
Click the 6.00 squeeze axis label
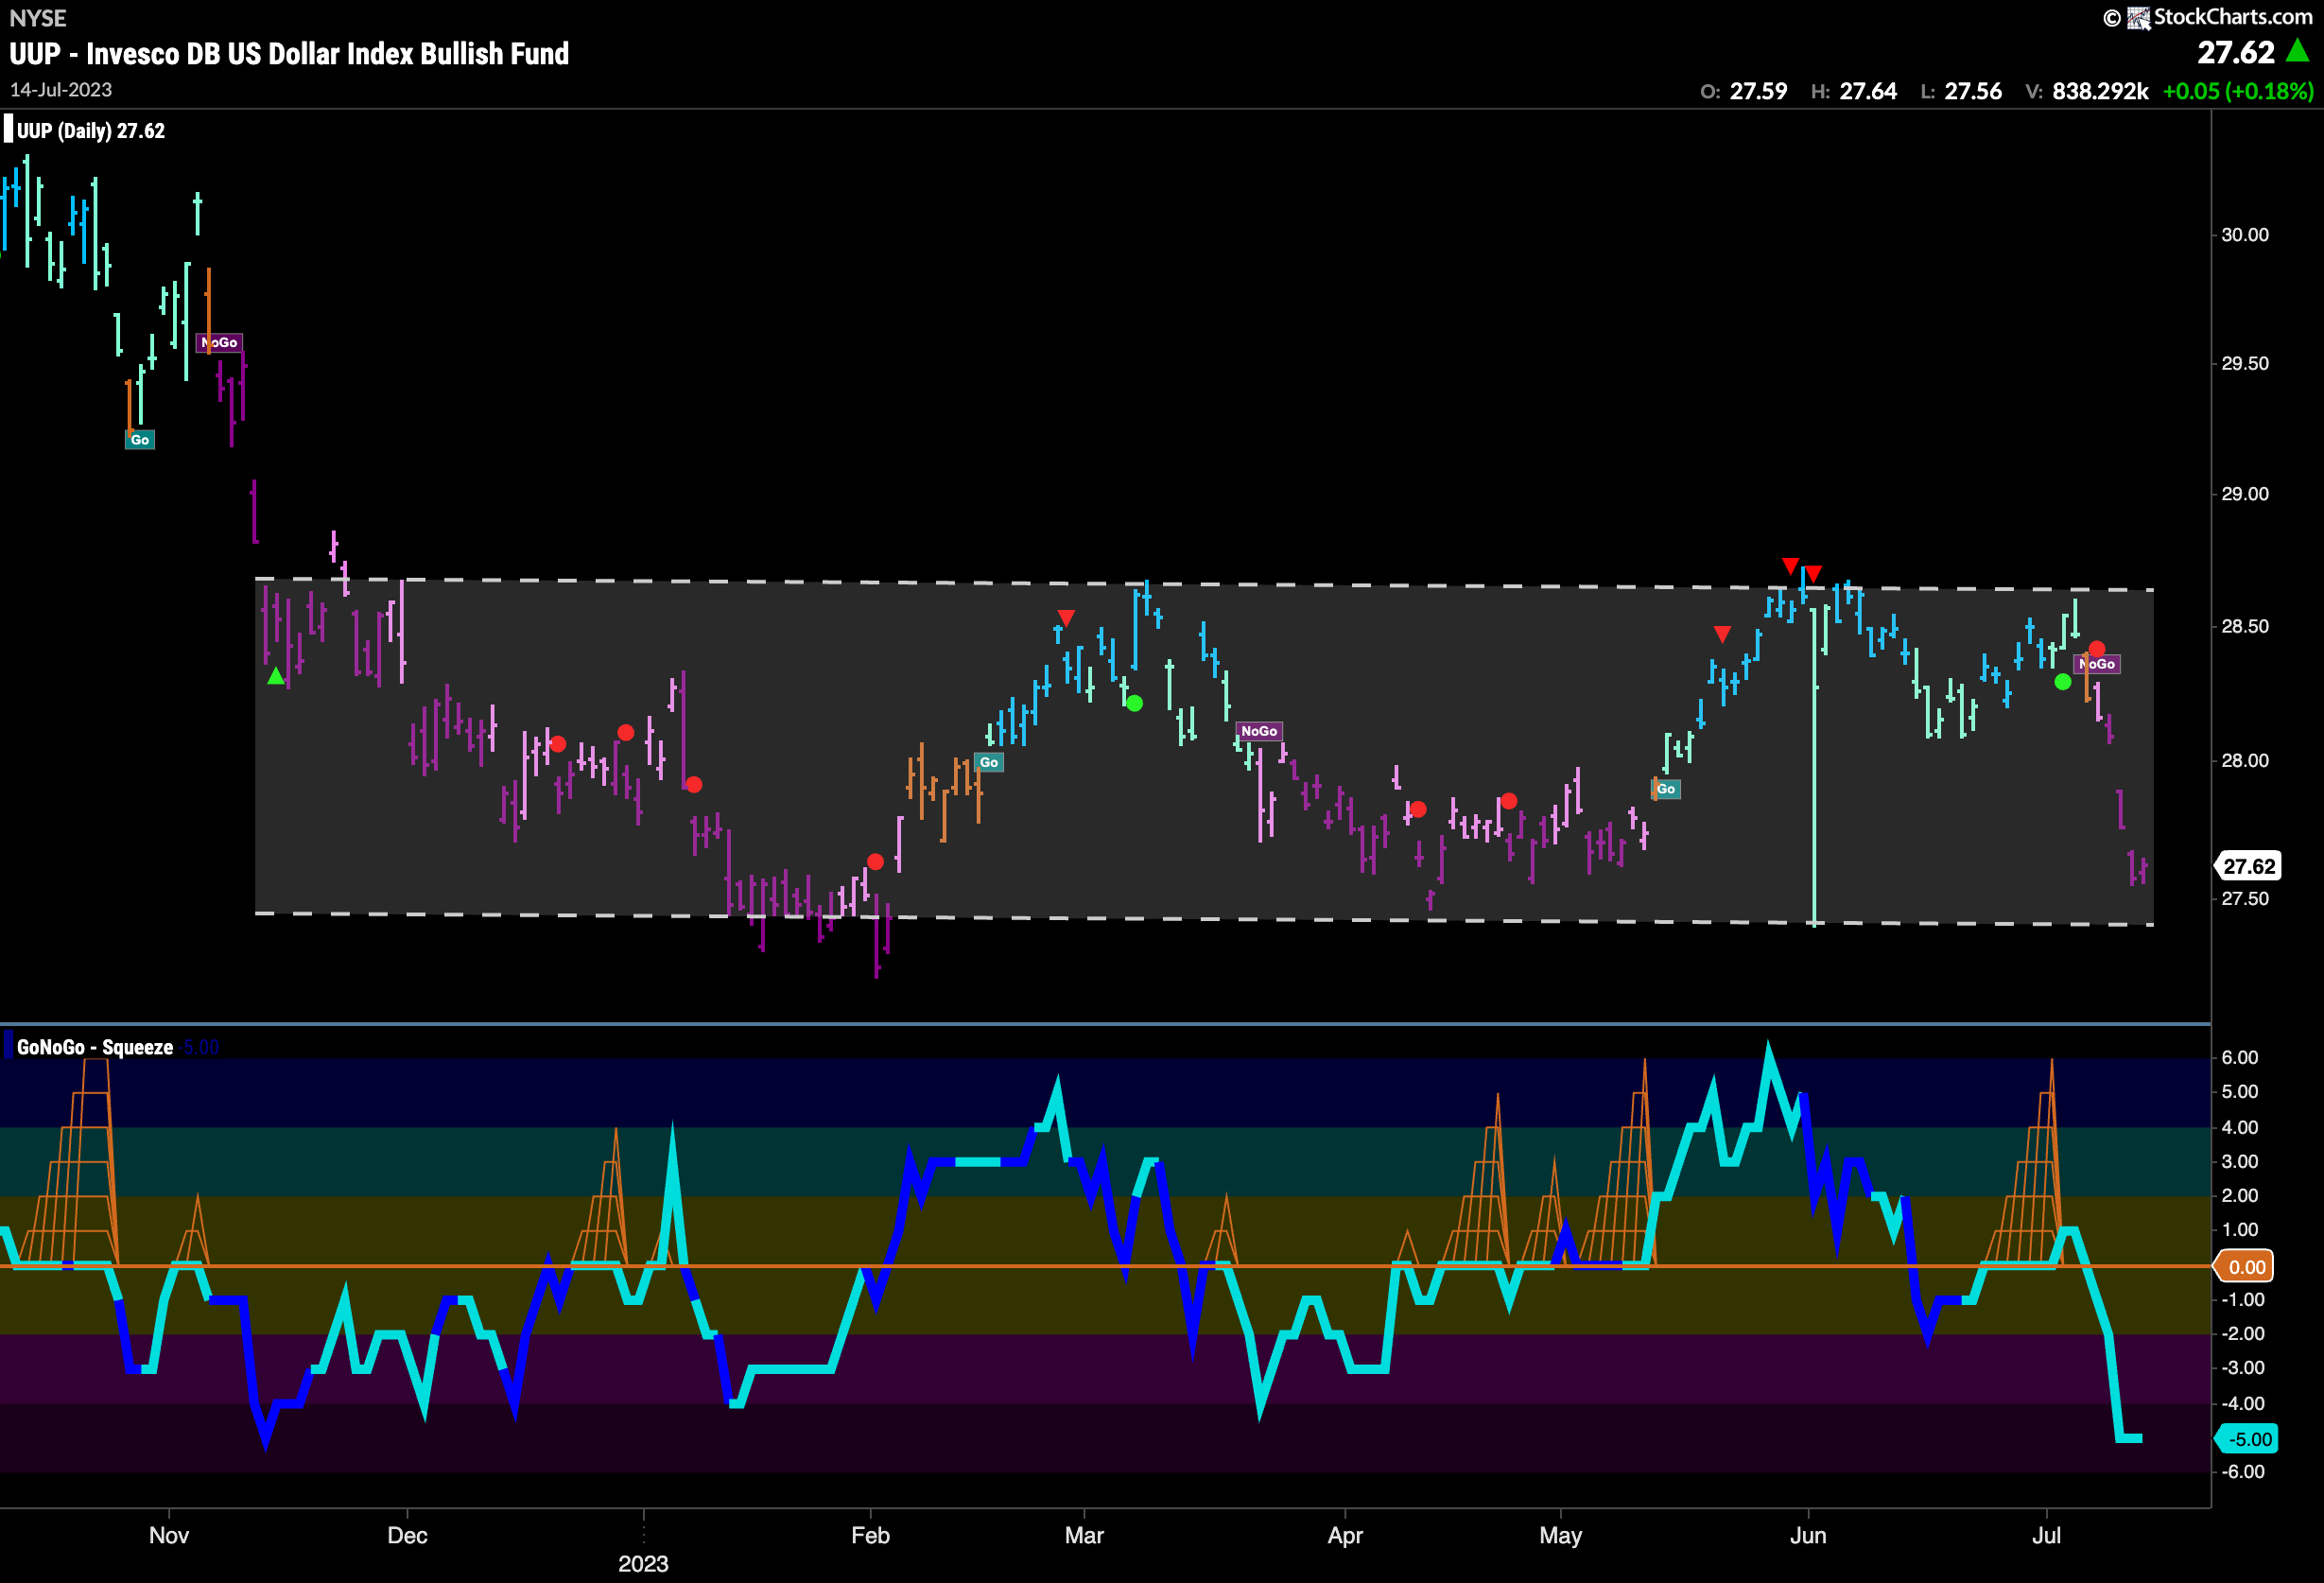click(2240, 1058)
